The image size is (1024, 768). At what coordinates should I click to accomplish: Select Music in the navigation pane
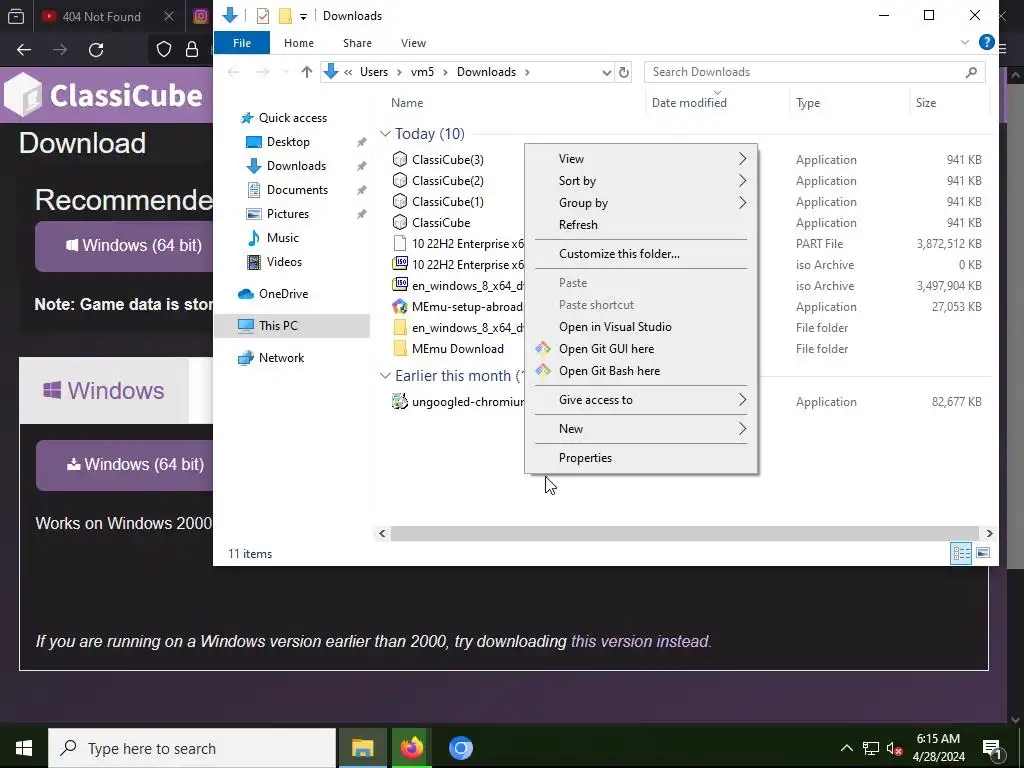[282, 238]
